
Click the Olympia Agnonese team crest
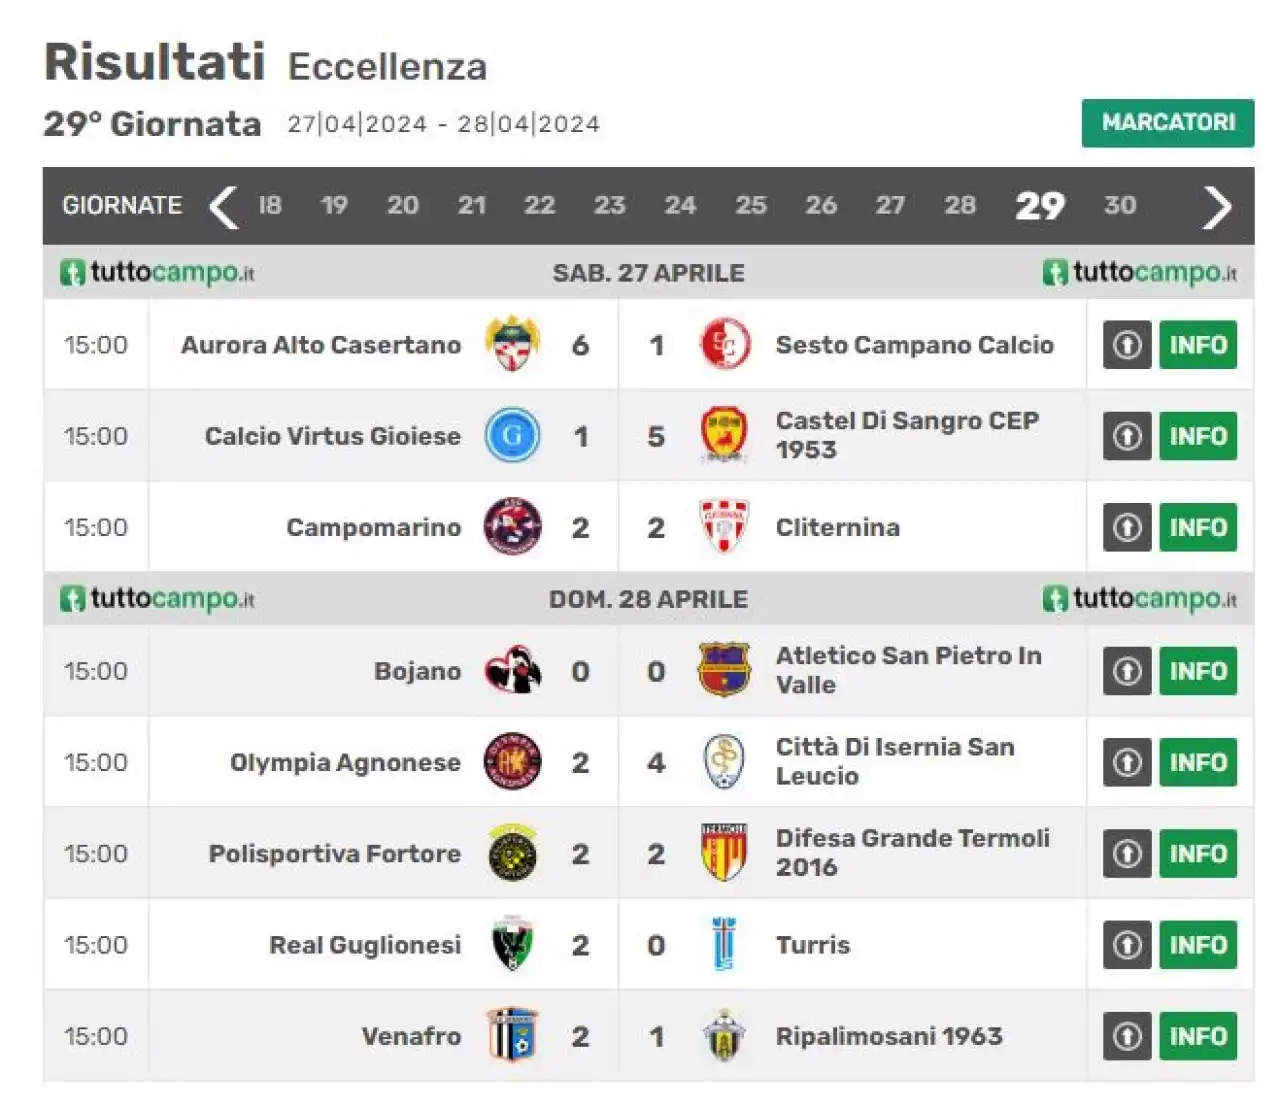pos(512,762)
